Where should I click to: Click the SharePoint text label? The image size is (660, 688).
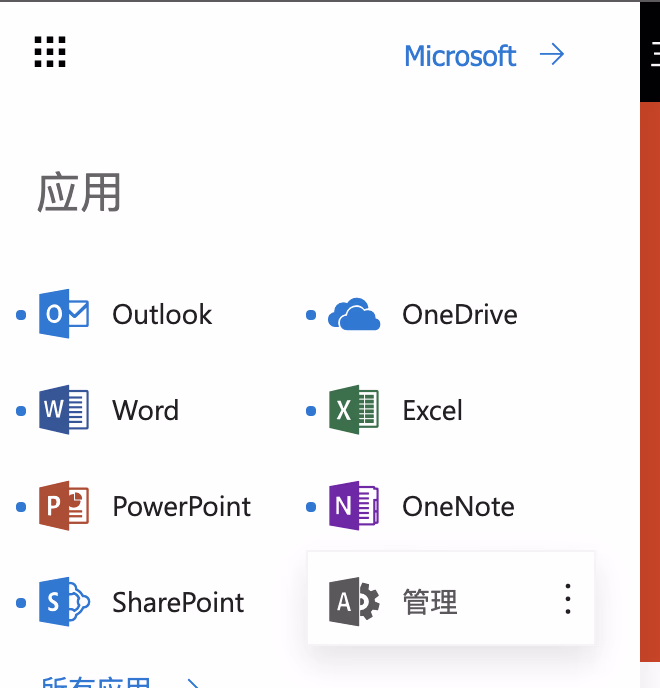178,603
